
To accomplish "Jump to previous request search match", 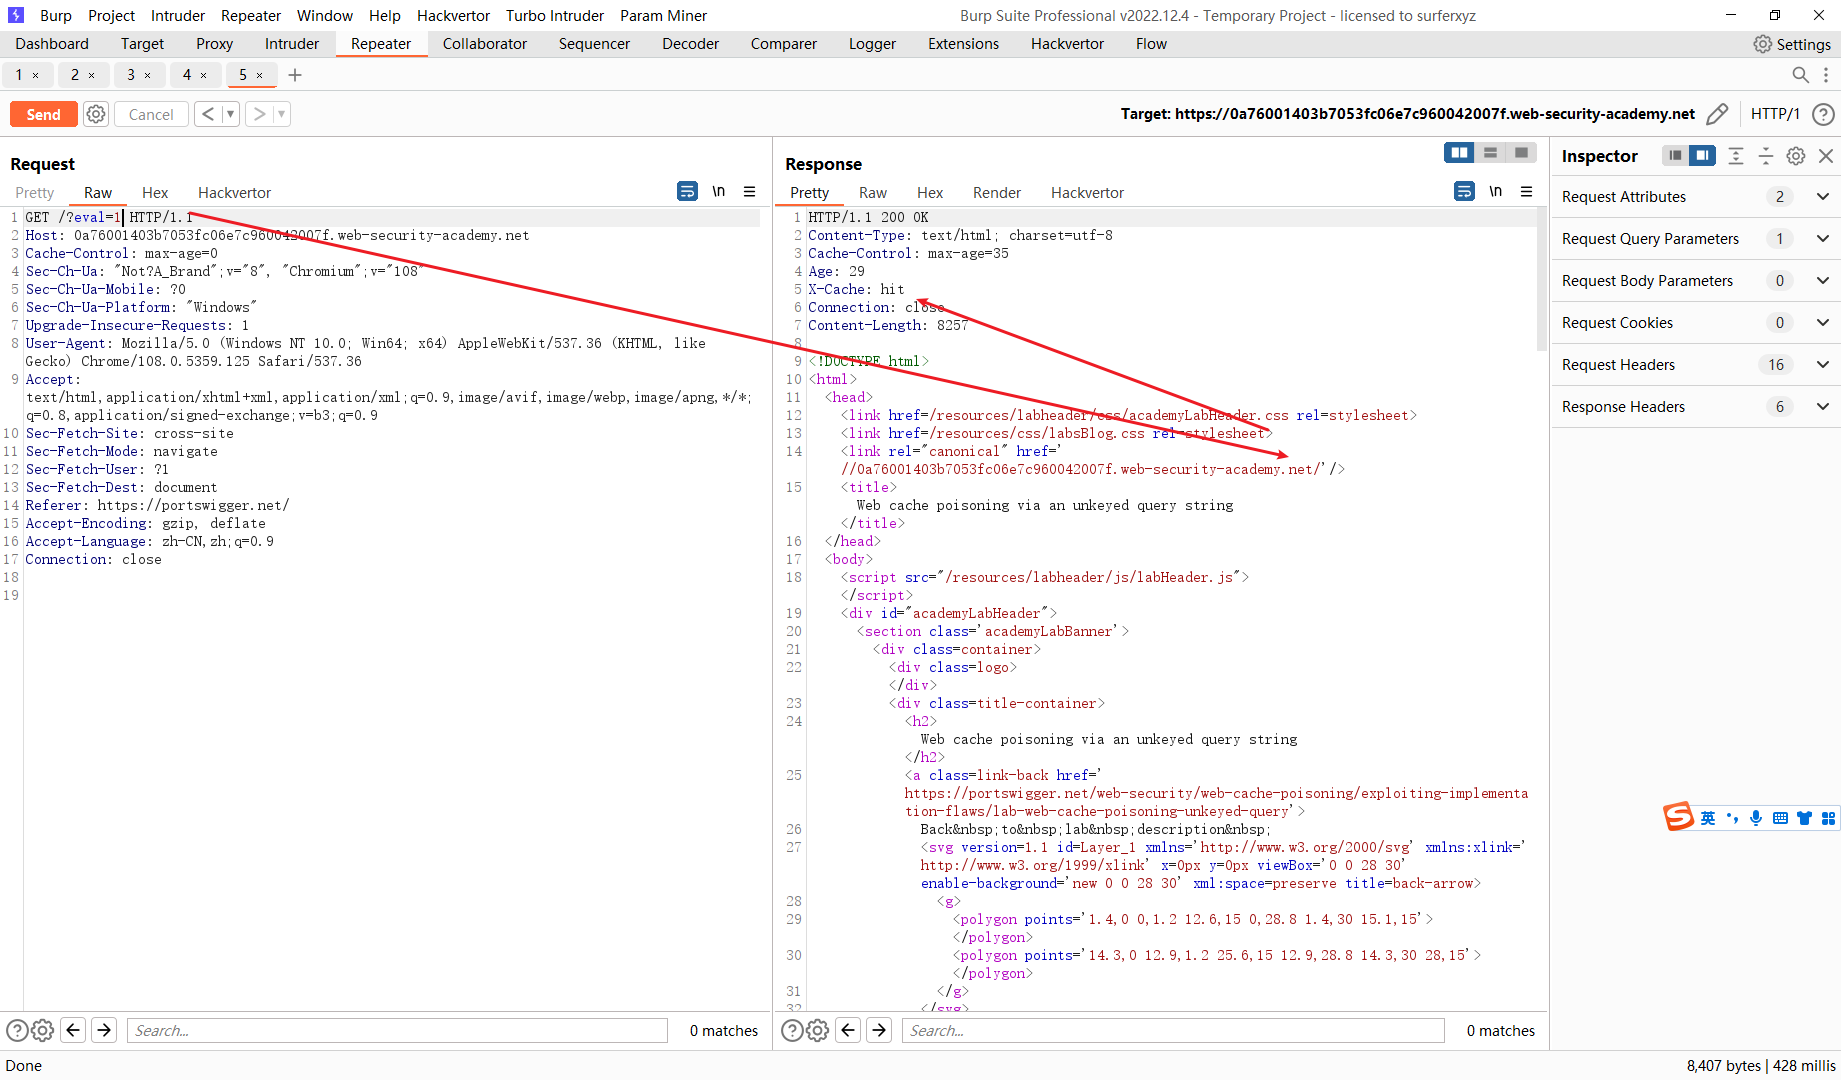I will (73, 1030).
